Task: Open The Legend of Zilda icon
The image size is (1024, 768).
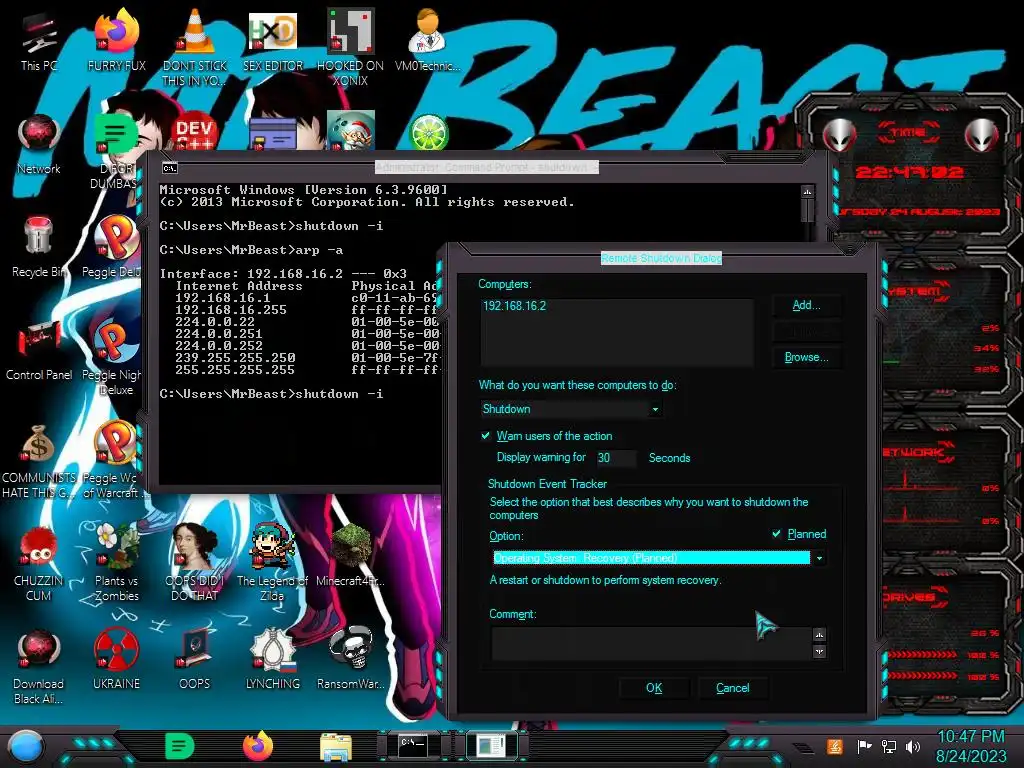Action: 272,563
